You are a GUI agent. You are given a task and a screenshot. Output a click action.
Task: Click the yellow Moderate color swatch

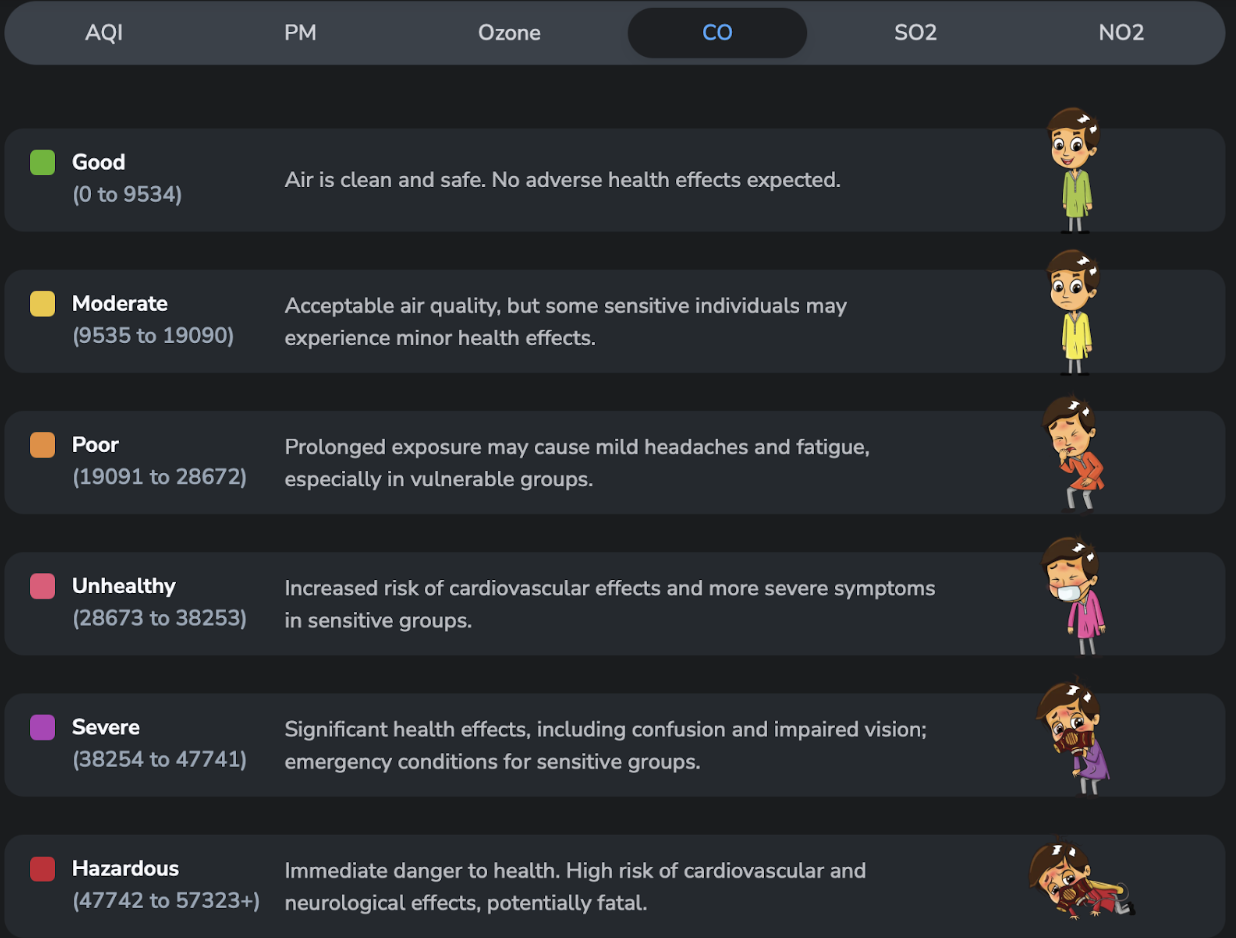[x=42, y=304]
